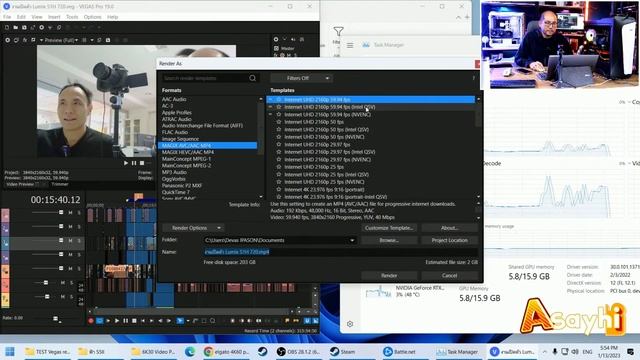Solo the fourth track
The image size is (640, 360).
(x=79, y=254)
